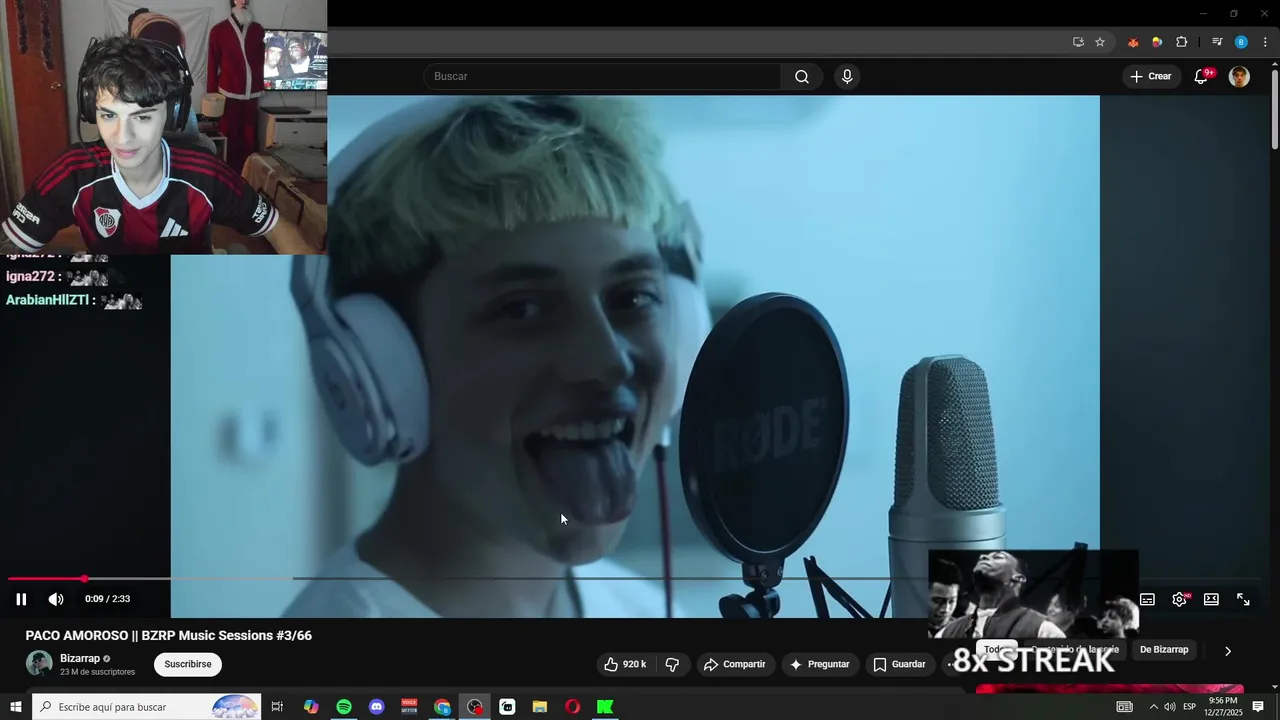Open Copilot from the taskbar

click(x=311, y=707)
